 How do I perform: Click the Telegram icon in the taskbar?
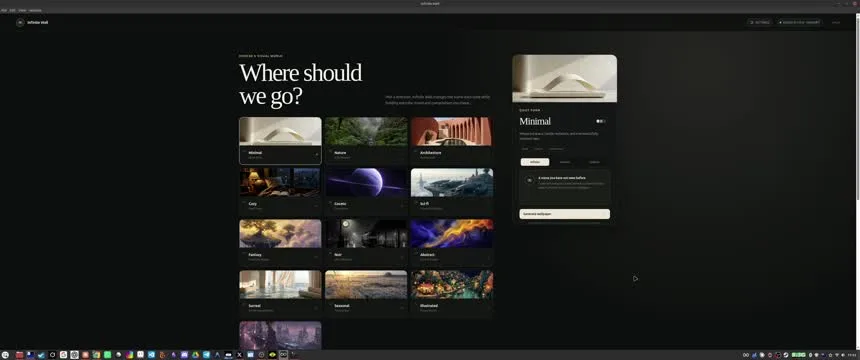[206, 355]
